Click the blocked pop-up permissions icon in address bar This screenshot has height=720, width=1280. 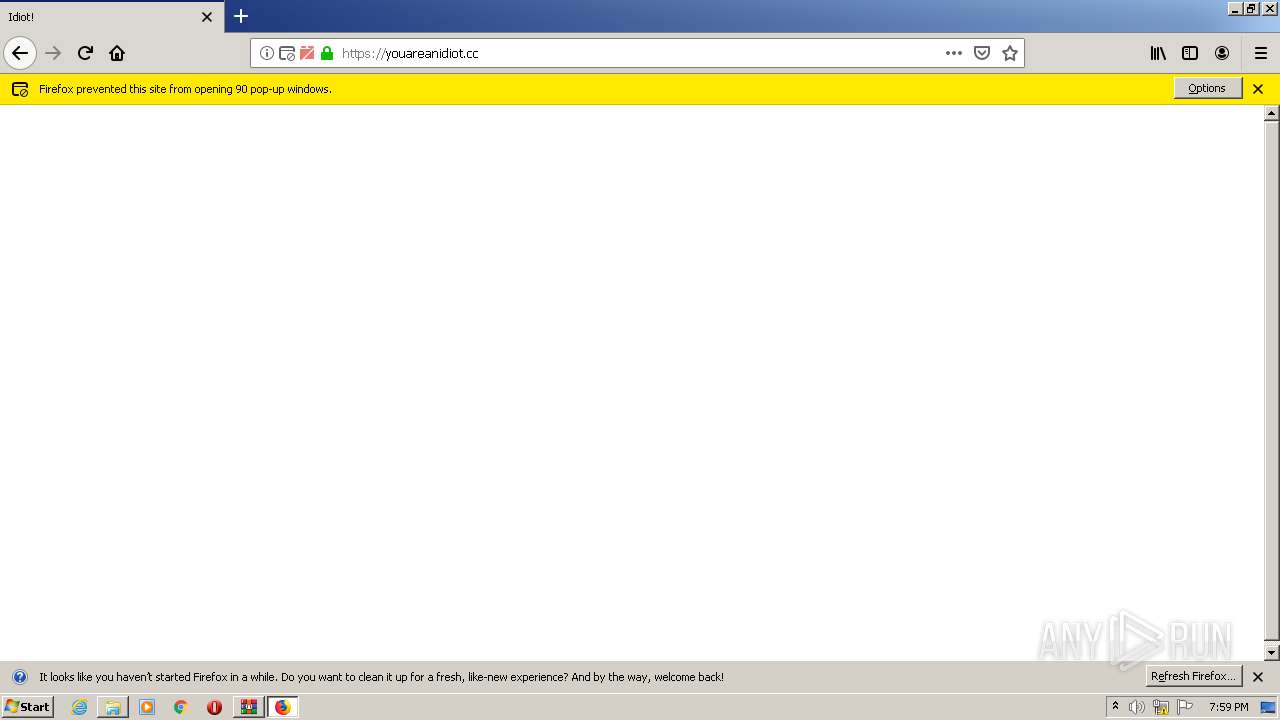(x=287, y=53)
